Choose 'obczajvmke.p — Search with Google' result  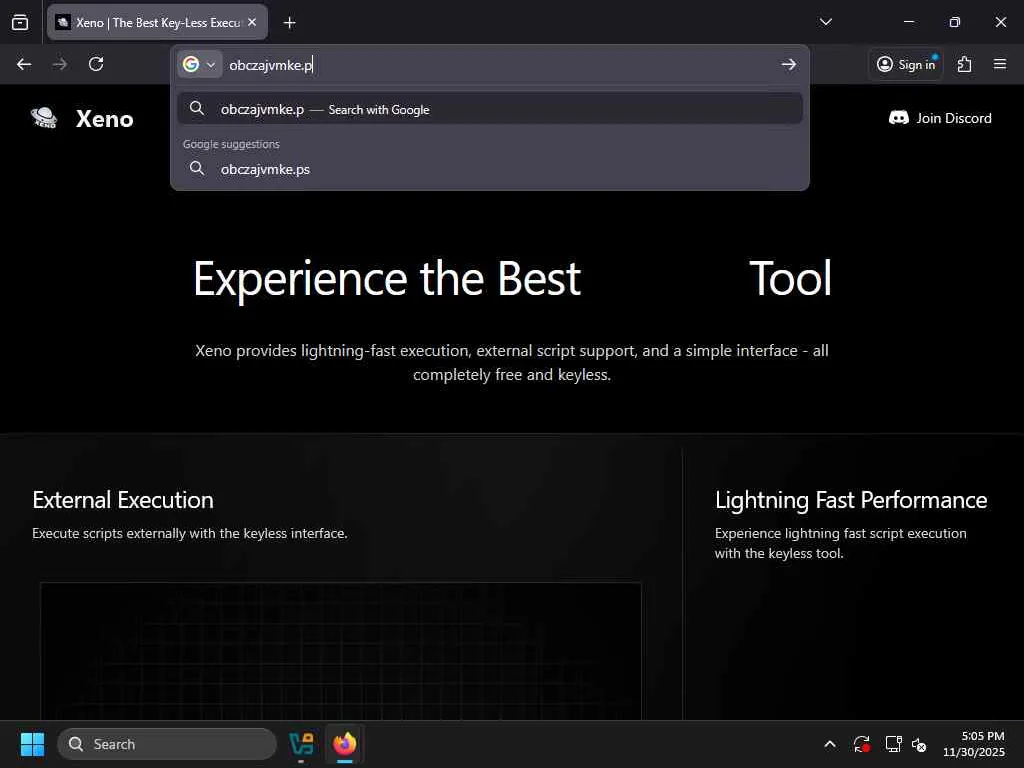click(x=490, y=109)
